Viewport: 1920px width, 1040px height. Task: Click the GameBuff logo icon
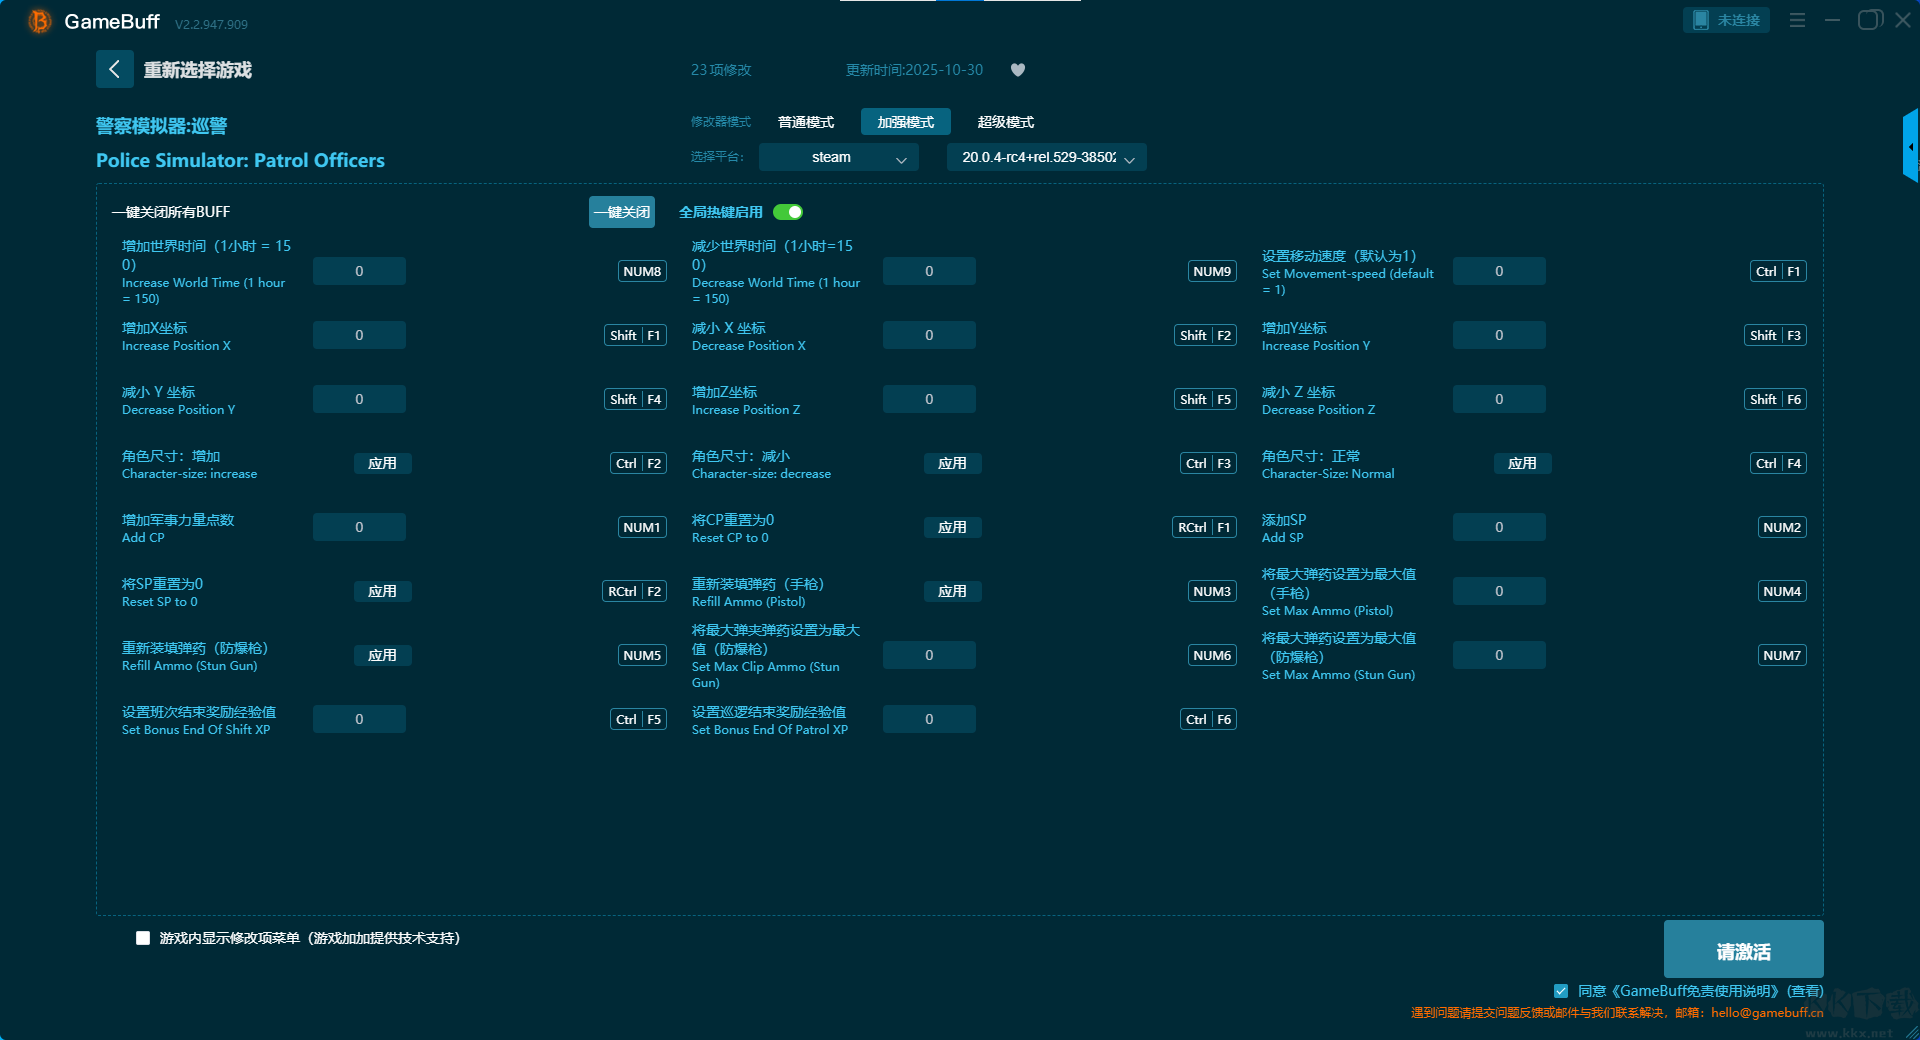click(40, 21)
